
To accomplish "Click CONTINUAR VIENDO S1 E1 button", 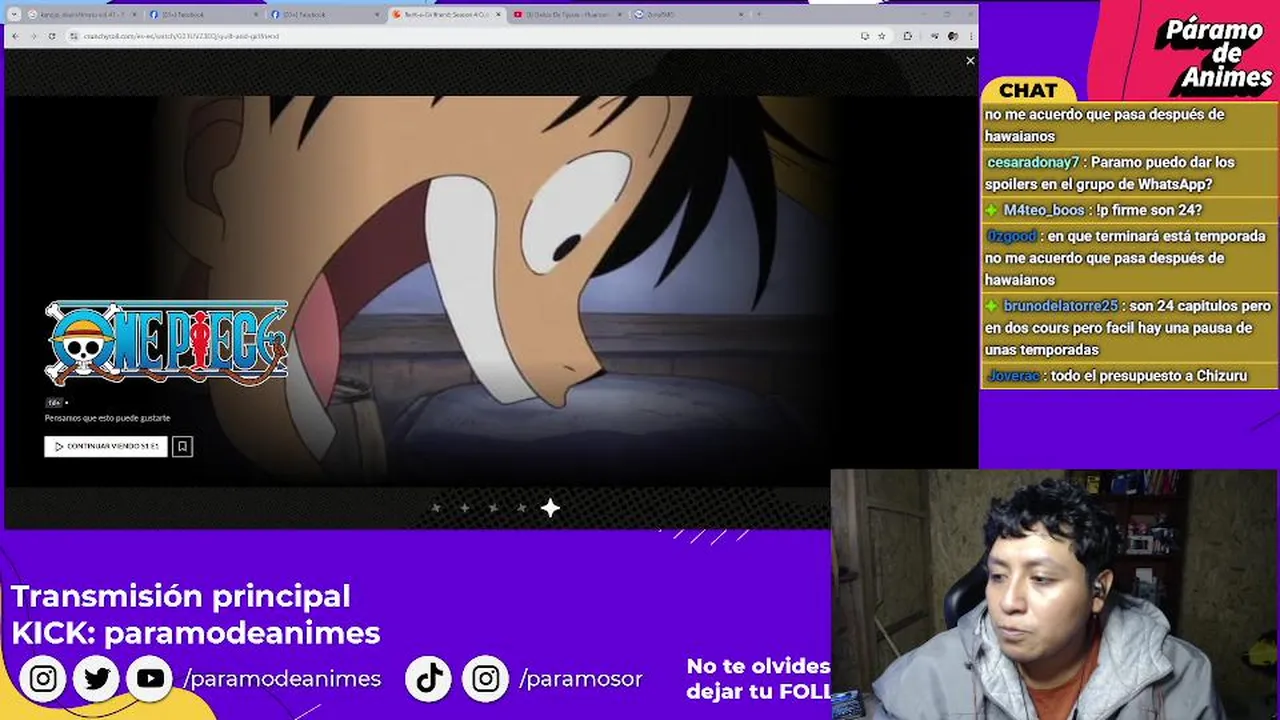I will click(106, 446).
